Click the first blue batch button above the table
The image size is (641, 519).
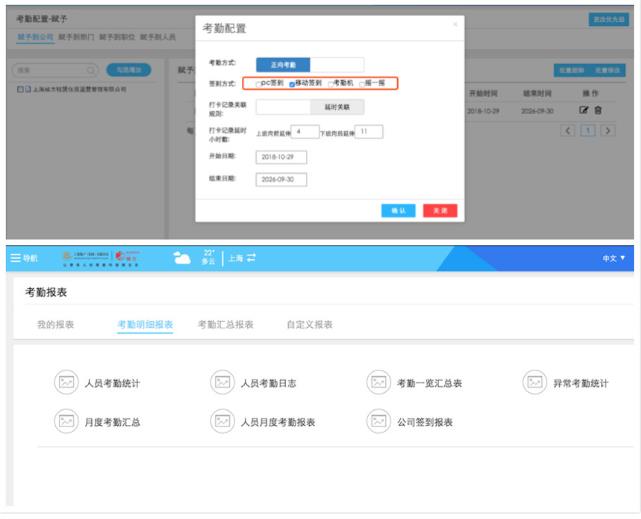(x=572, y=70)
